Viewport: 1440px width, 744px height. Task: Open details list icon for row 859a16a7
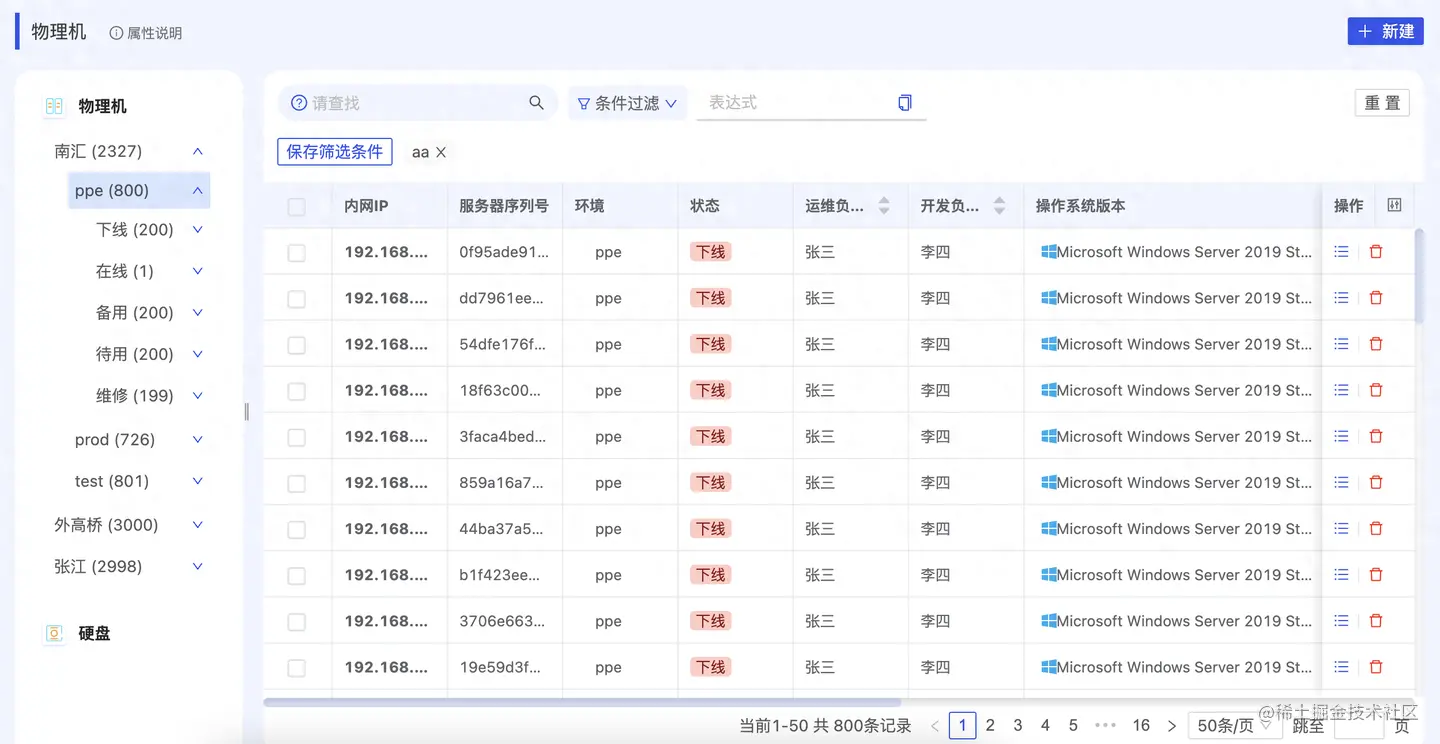click(x=1341, y=482)
